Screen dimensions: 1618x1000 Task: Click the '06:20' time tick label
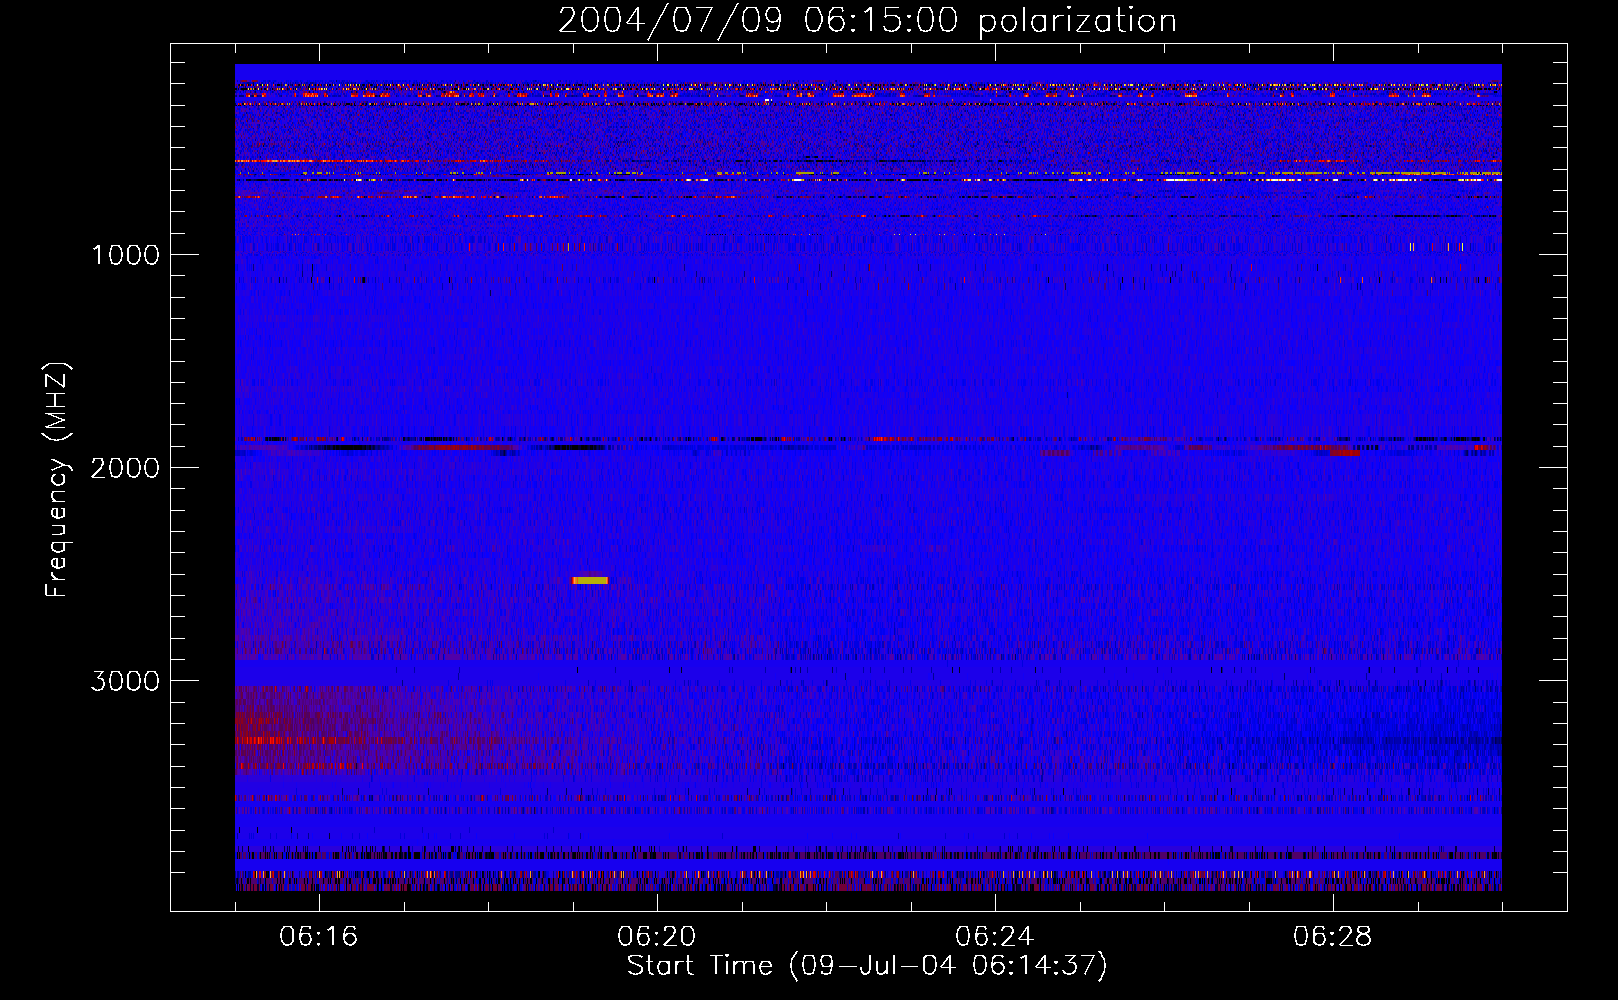click(657, 937)
